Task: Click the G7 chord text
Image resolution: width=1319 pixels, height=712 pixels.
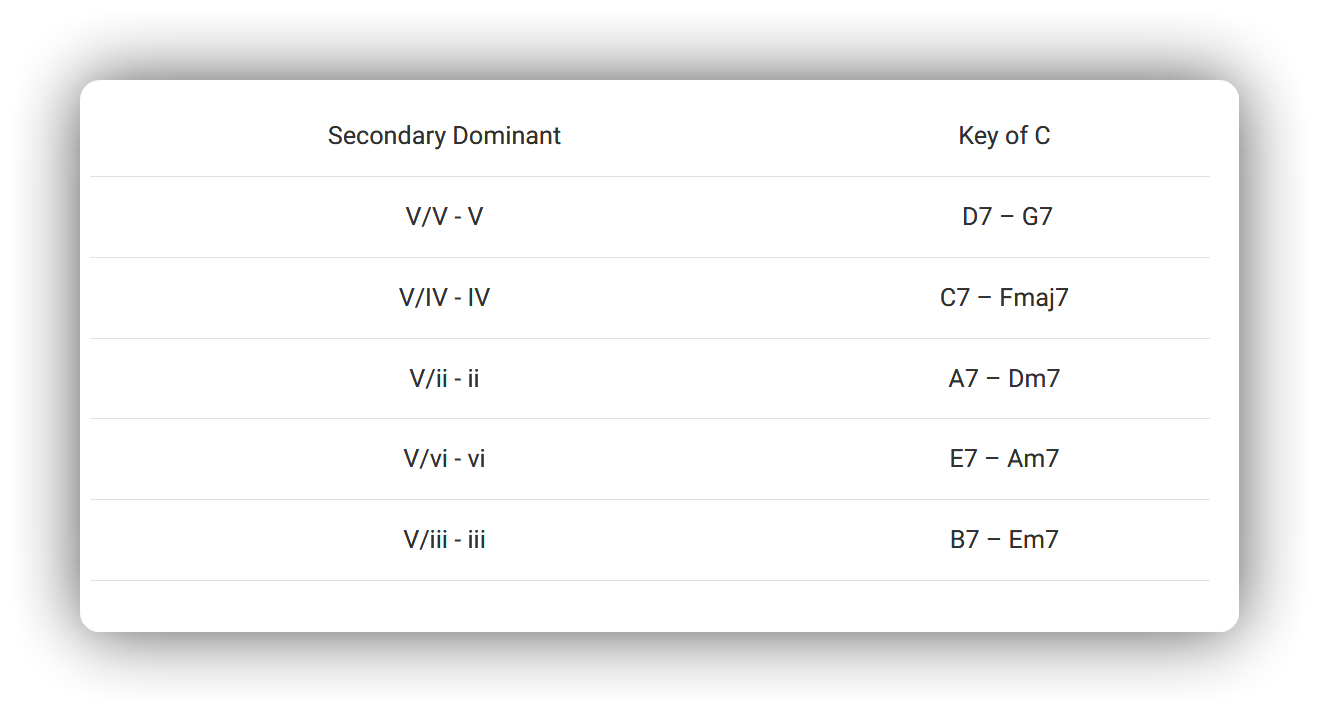Action: 1037,217
